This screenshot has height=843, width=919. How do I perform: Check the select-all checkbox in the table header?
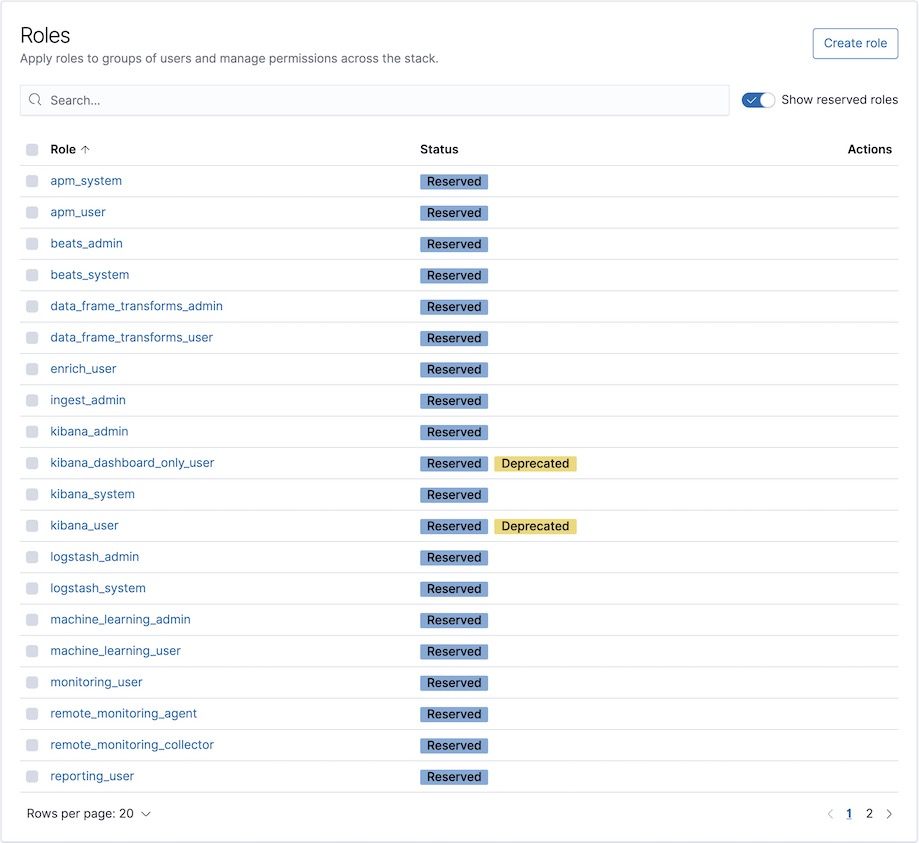tap(32, 149)
